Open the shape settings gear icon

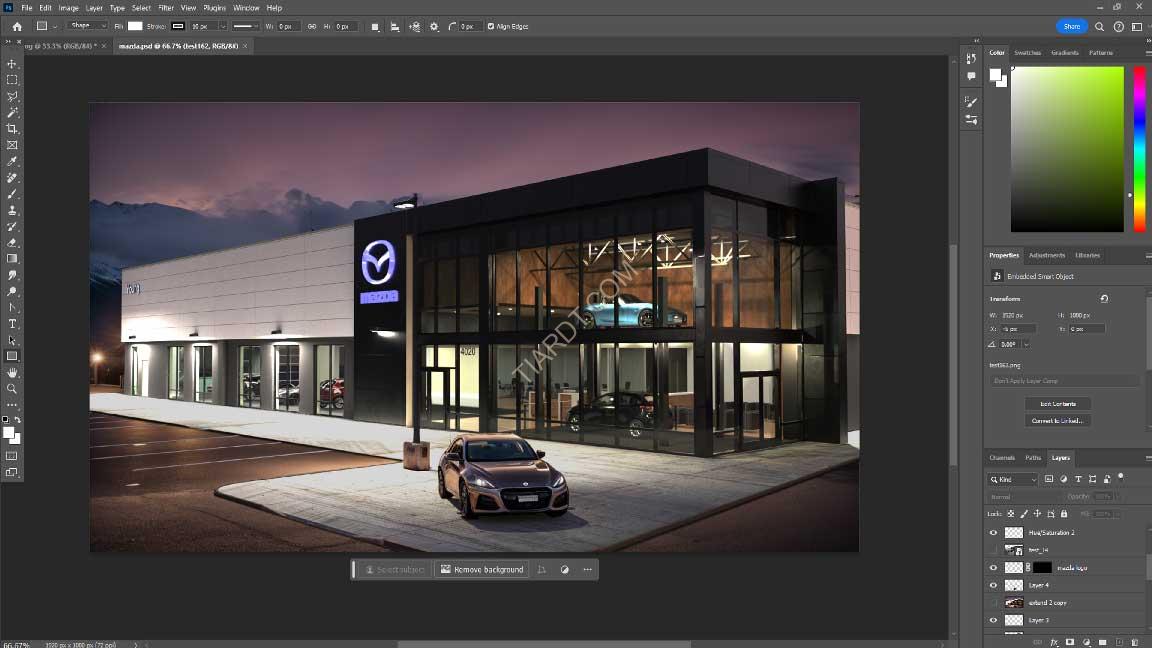coord(434,26)
